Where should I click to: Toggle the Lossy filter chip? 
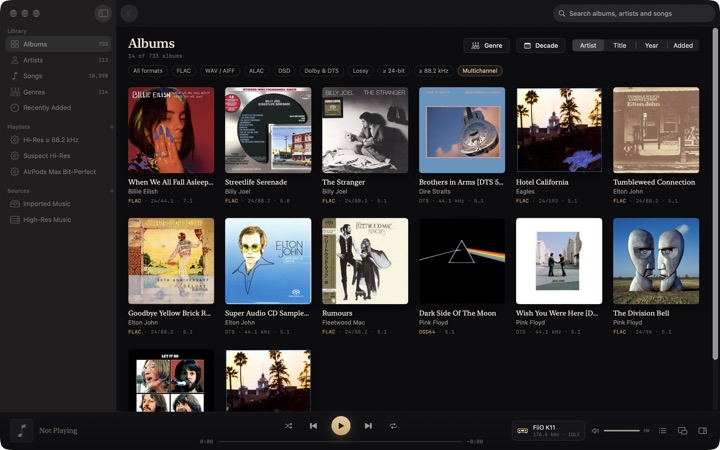tap(360, 71)
